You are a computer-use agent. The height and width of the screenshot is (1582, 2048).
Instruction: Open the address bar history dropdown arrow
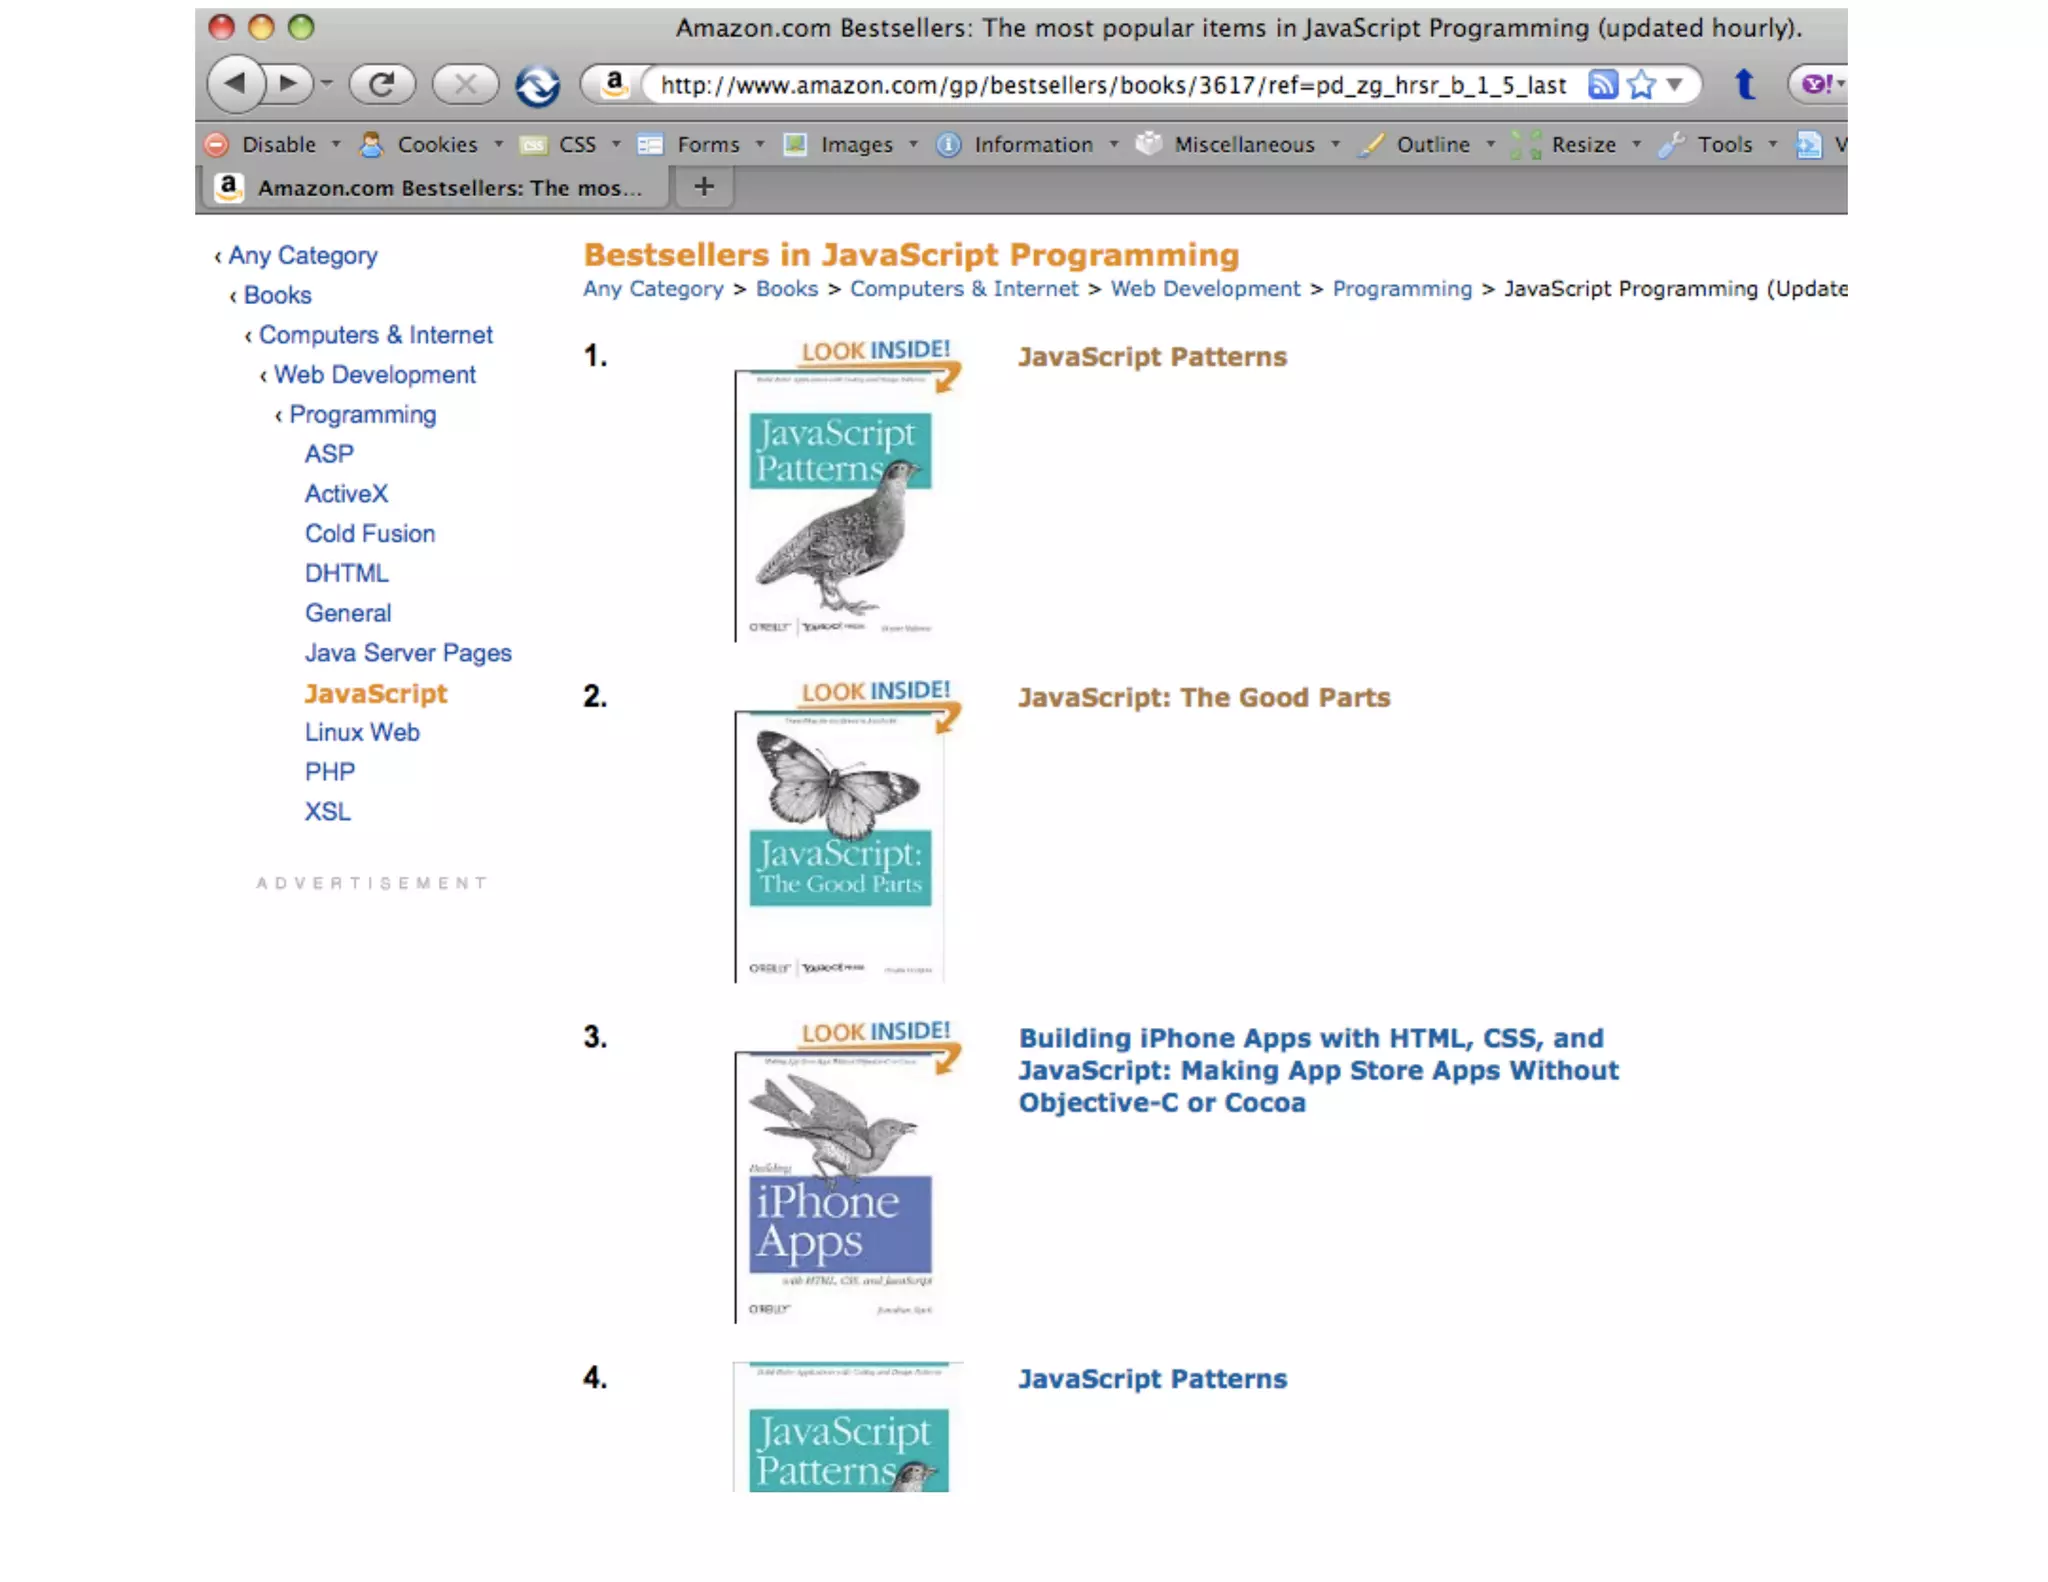pyautogui.click(x=1676, y=85)
